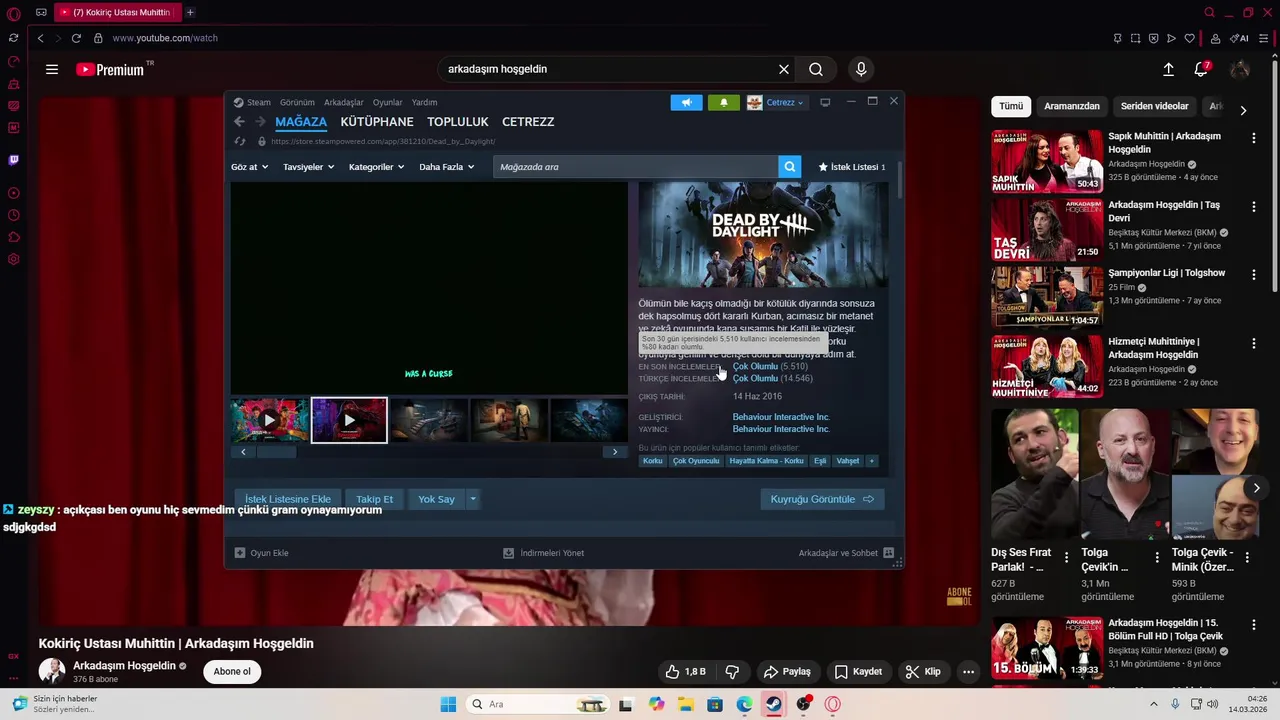Open options for Sapık Muhittin video
1280x720 pixels.
pos(1253,138)
